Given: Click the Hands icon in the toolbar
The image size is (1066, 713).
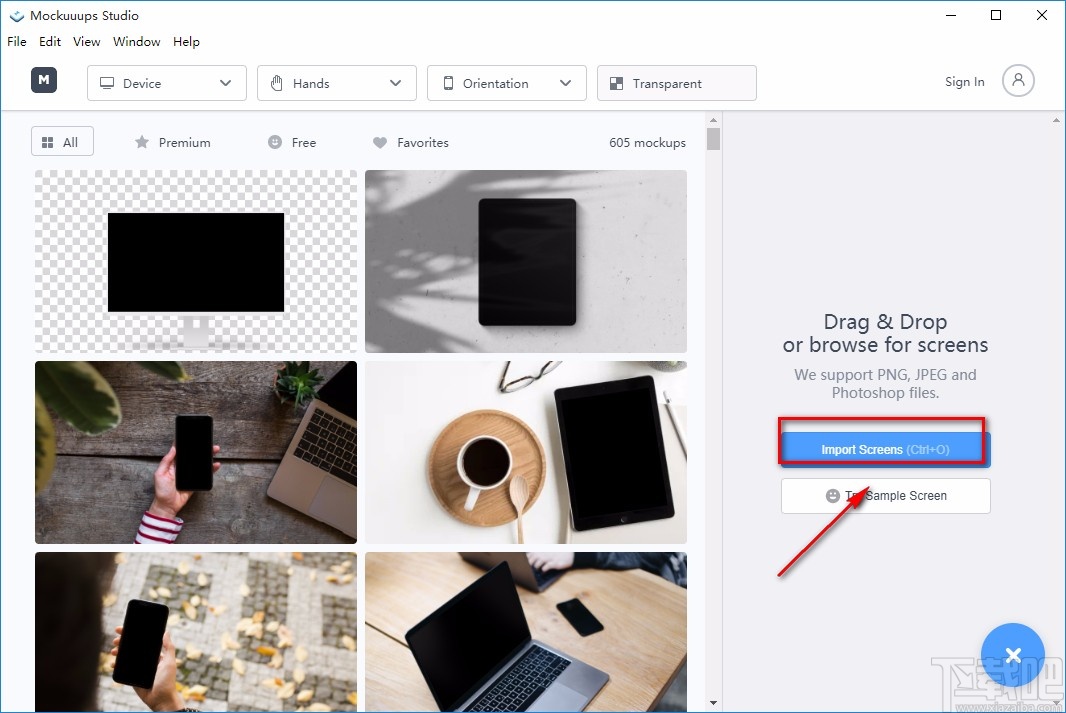Looking at the screenshot, I should tap(277, 83).
